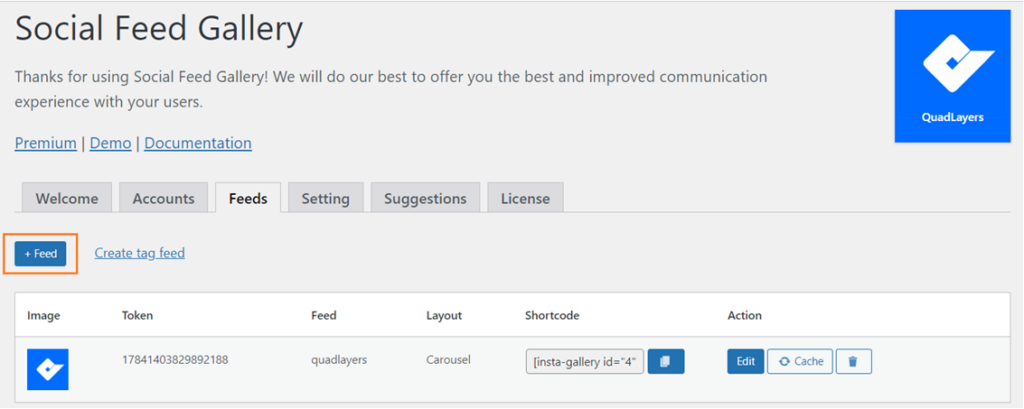
Task: Open the Setting tab
Action: click(x=325, y=198)
